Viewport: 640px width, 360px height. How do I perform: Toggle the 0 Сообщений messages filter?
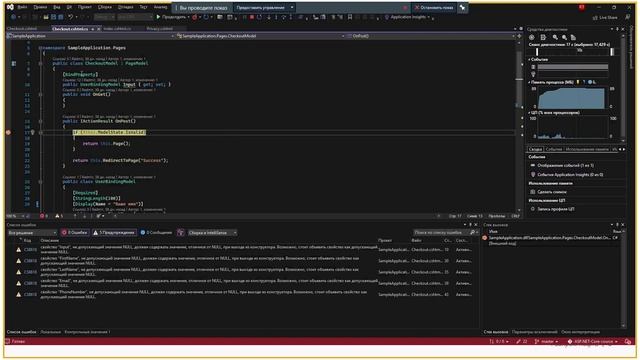pos(156,232)
